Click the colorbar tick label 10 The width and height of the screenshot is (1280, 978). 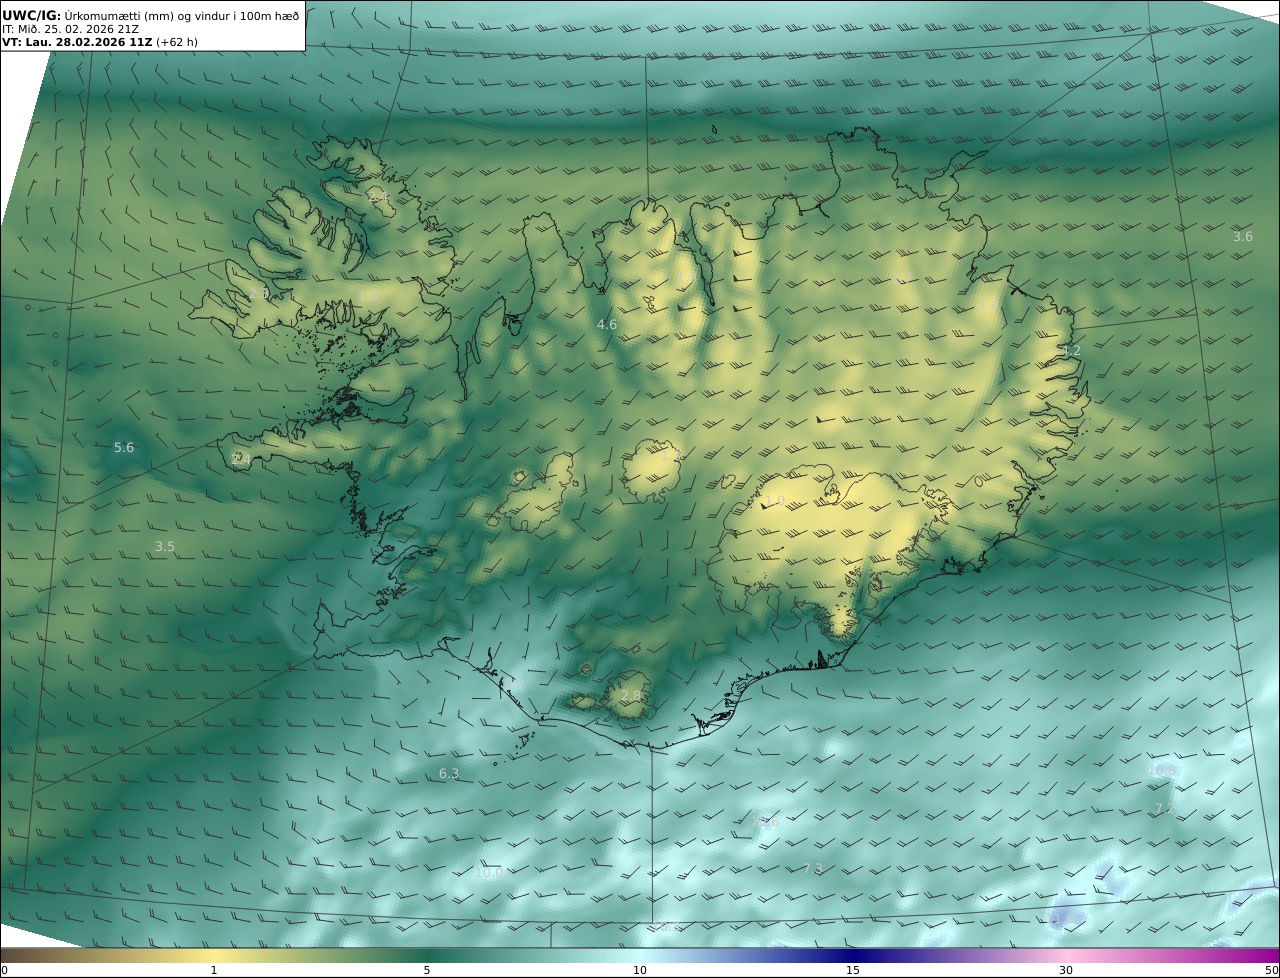[x=640, y=970]
